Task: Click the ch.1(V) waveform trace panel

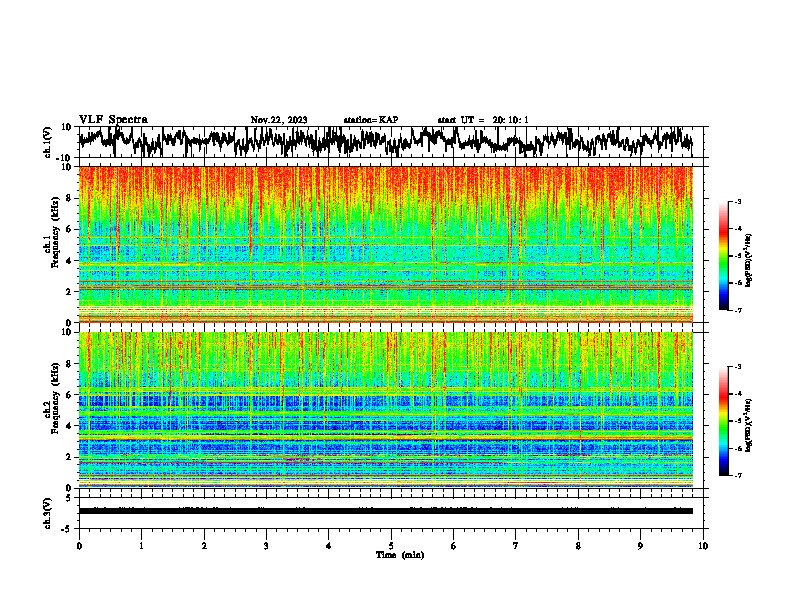Action: 391,142
